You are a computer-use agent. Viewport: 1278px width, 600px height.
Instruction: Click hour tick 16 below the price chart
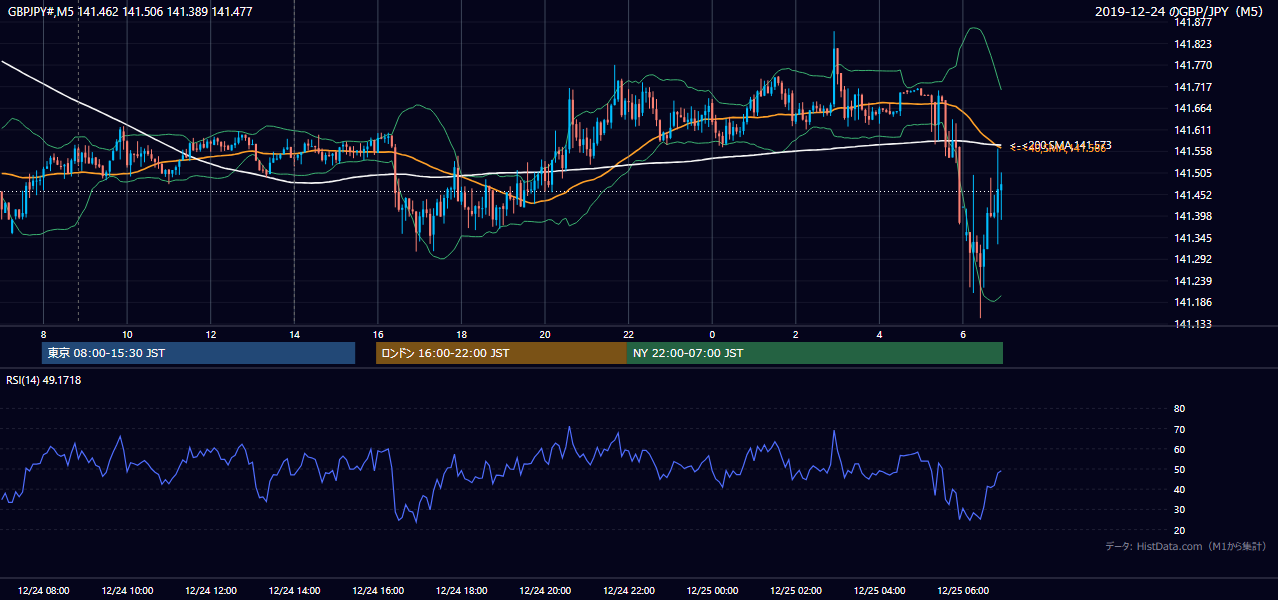click(377, 334)
